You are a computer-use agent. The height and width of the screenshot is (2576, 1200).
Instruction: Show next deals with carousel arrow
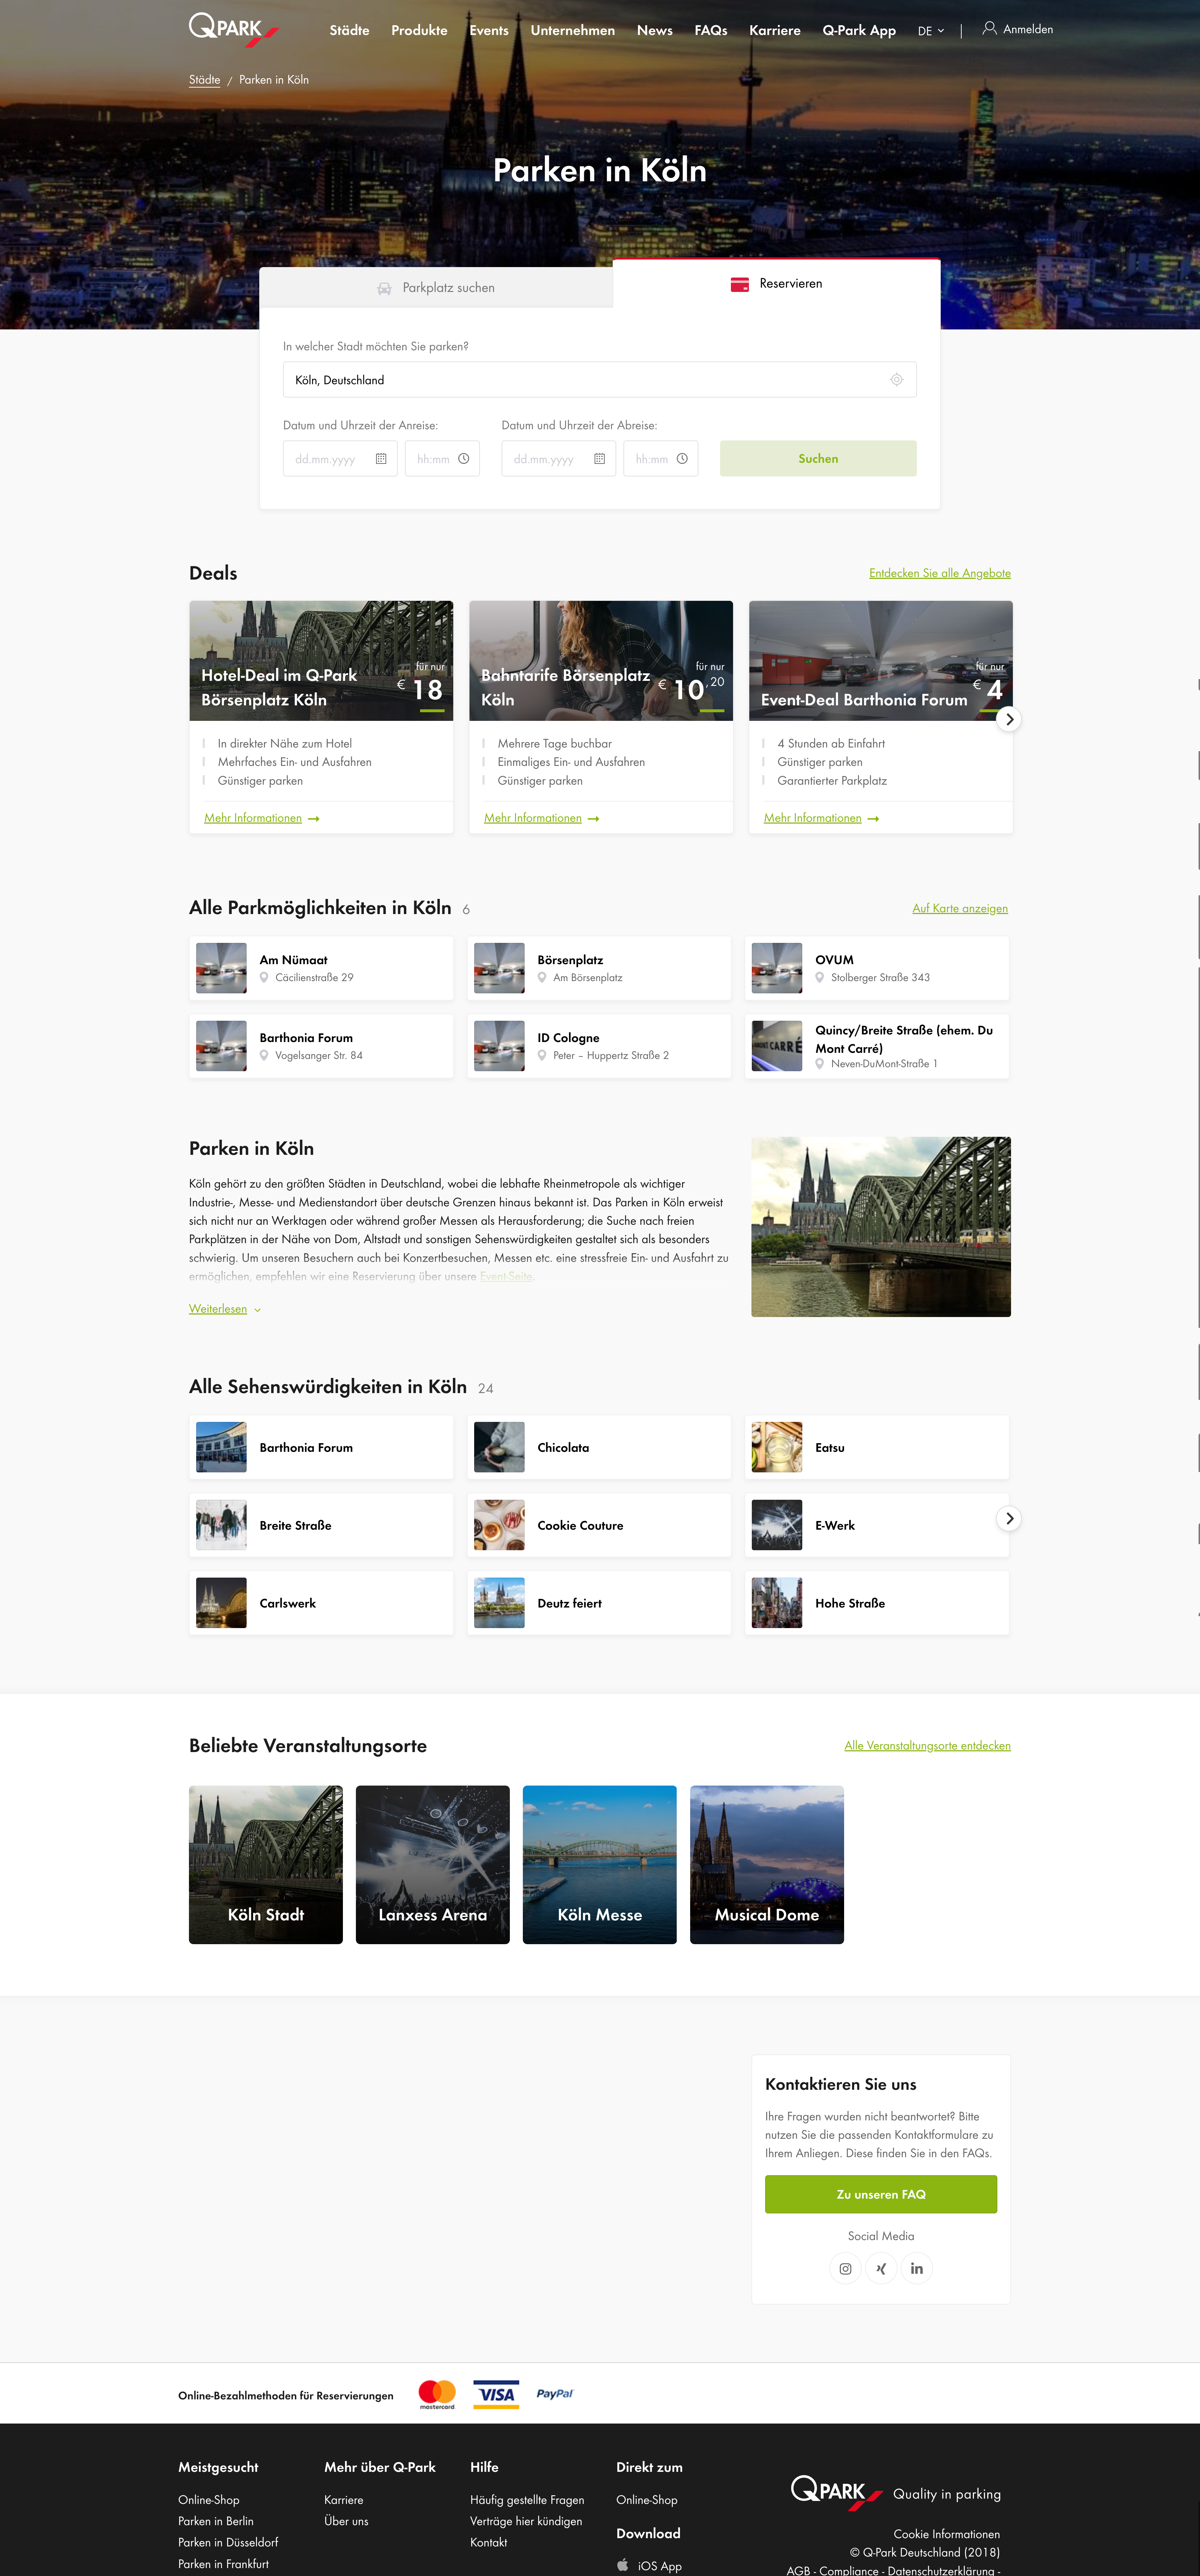[x=1009, y=719]
